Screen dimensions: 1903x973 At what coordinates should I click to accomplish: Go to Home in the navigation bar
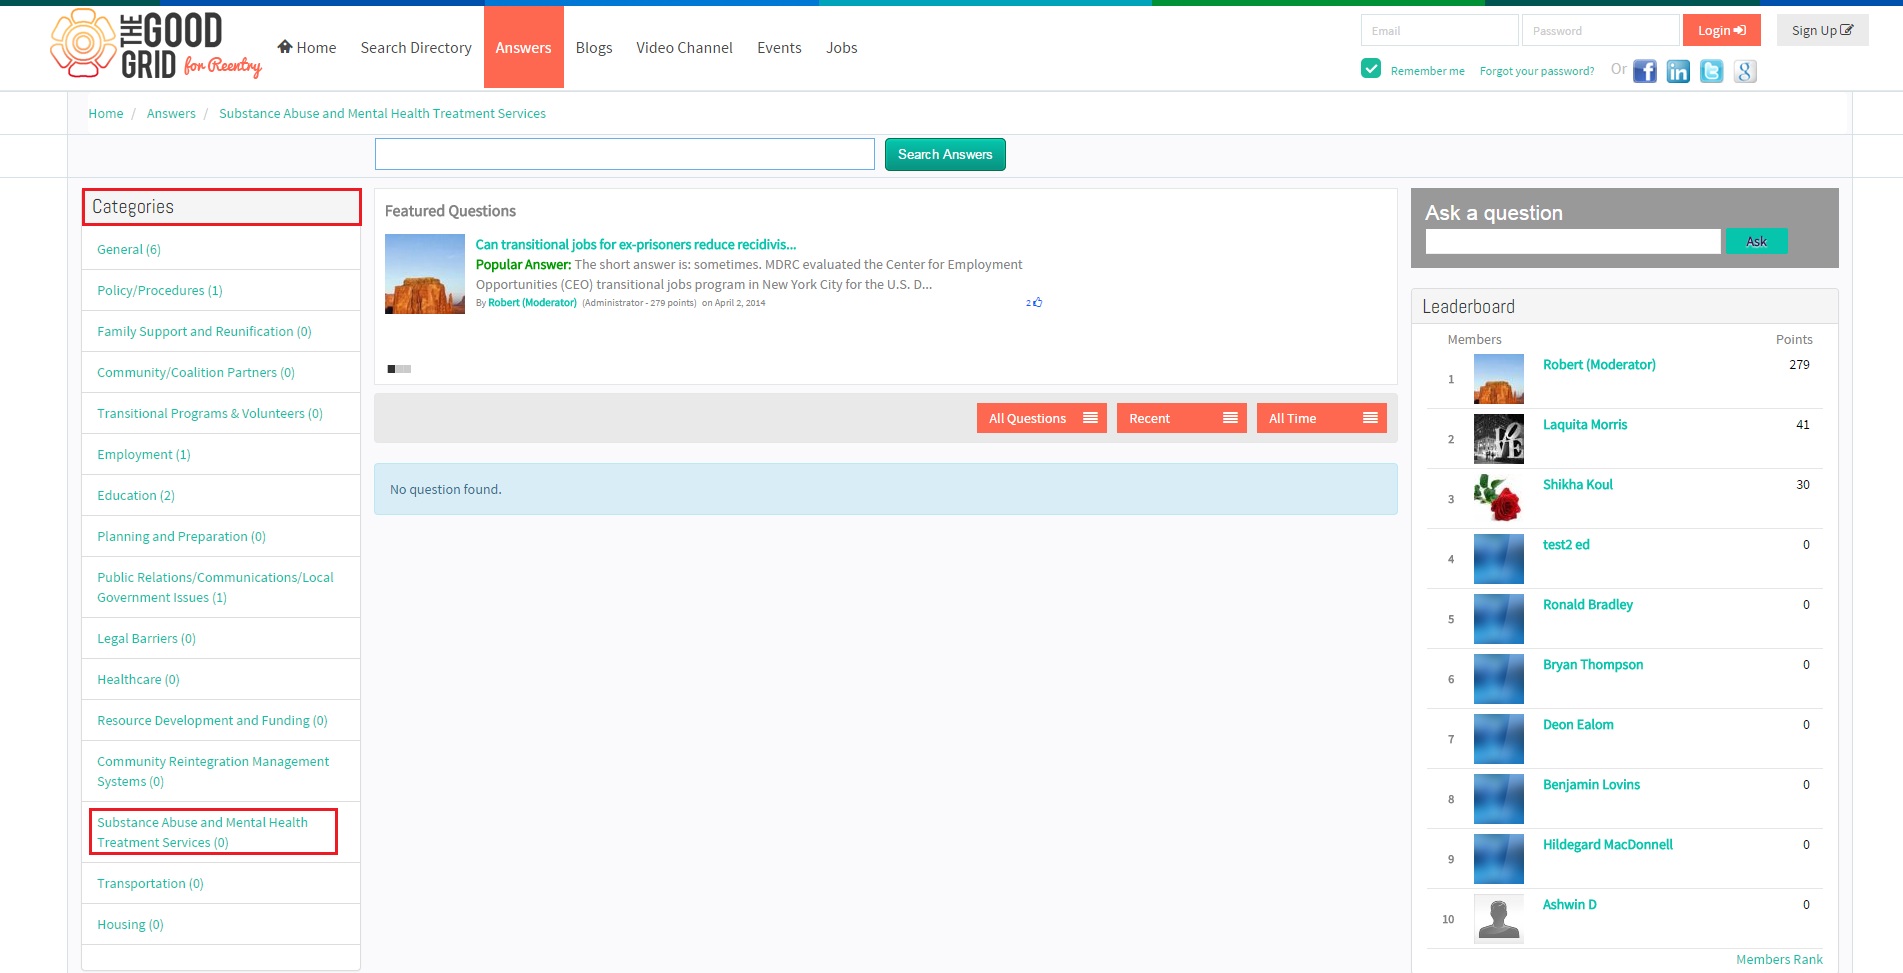[x=307, y=47]
